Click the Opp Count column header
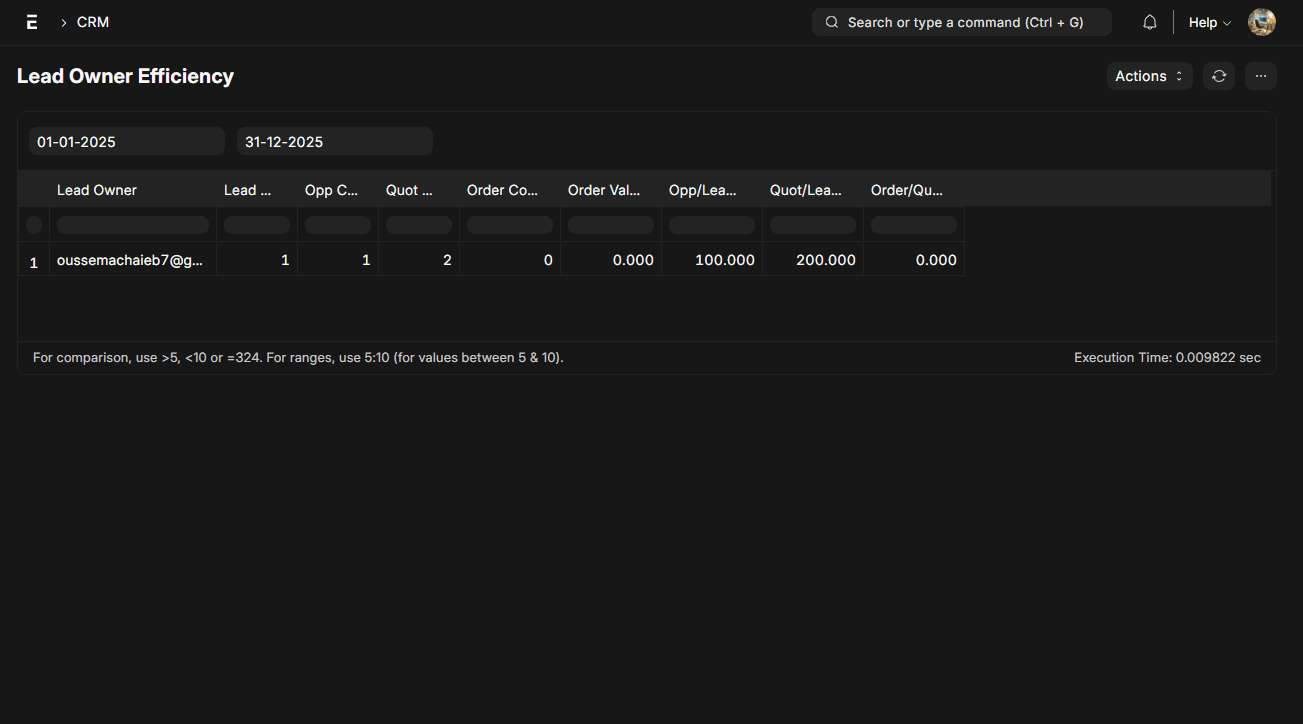The height and width of the screenshot is (724, 1303). 338,190
